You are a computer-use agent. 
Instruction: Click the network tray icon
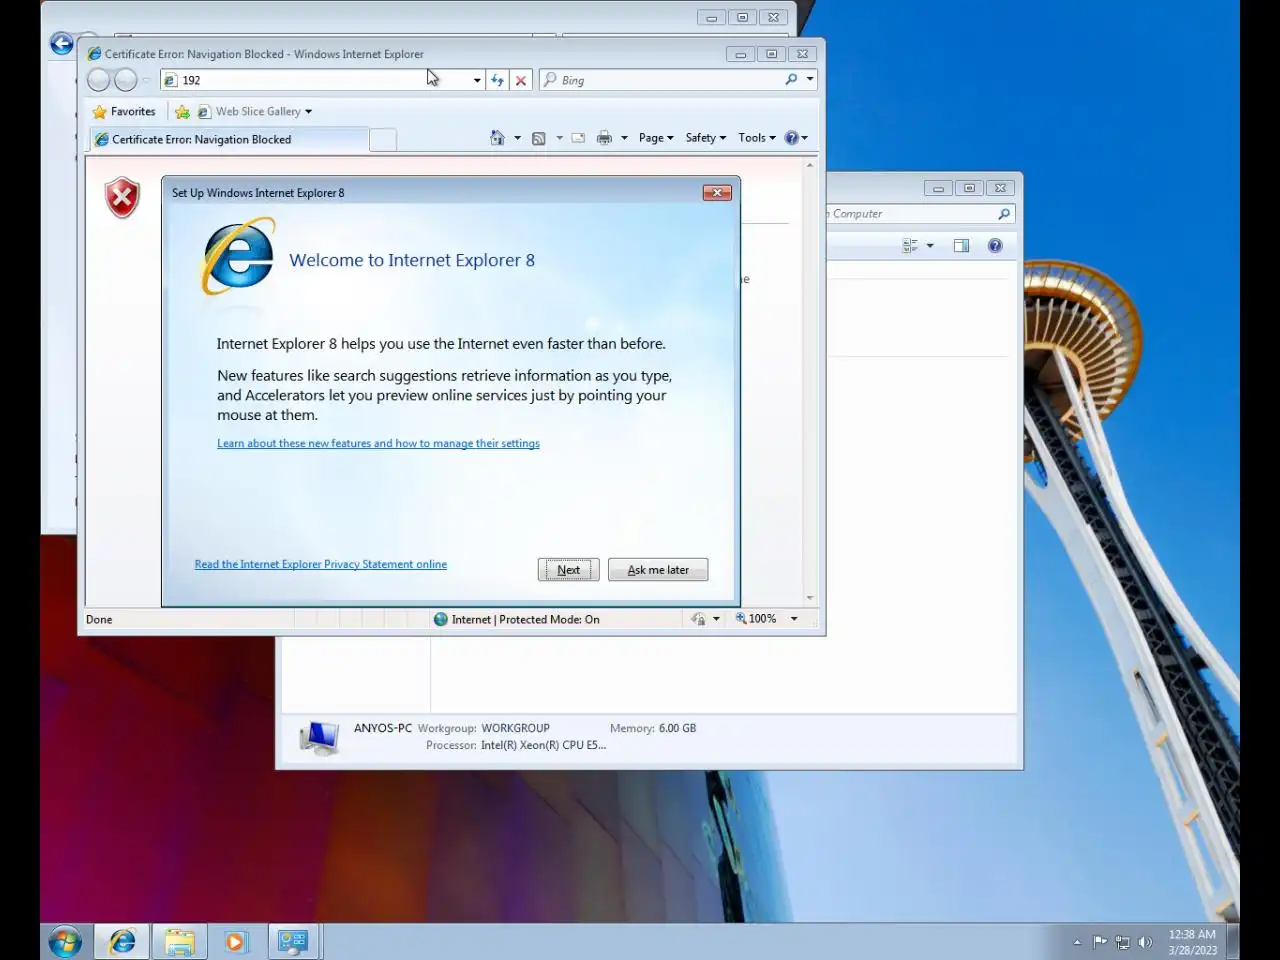(x=1123, y=941)
